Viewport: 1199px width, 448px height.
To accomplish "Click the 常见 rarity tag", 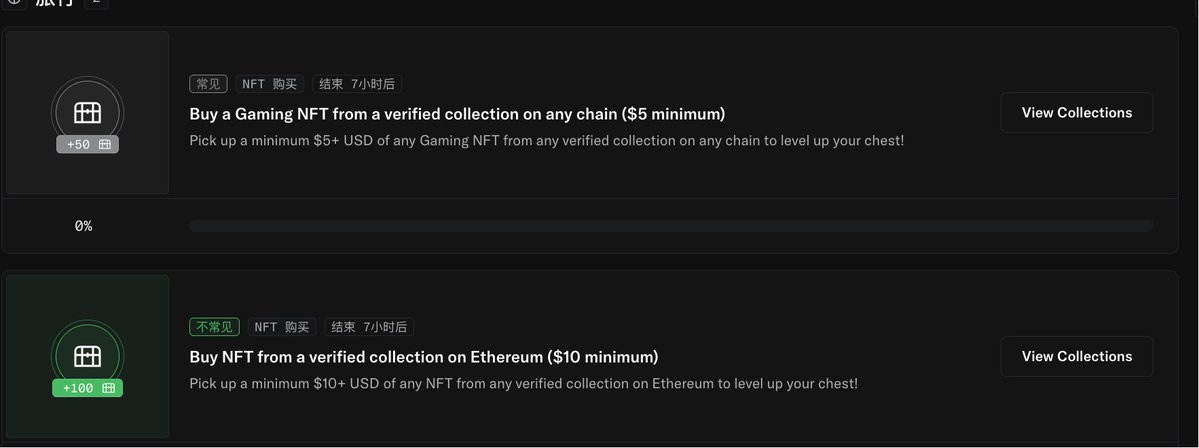I will [208, 84].
